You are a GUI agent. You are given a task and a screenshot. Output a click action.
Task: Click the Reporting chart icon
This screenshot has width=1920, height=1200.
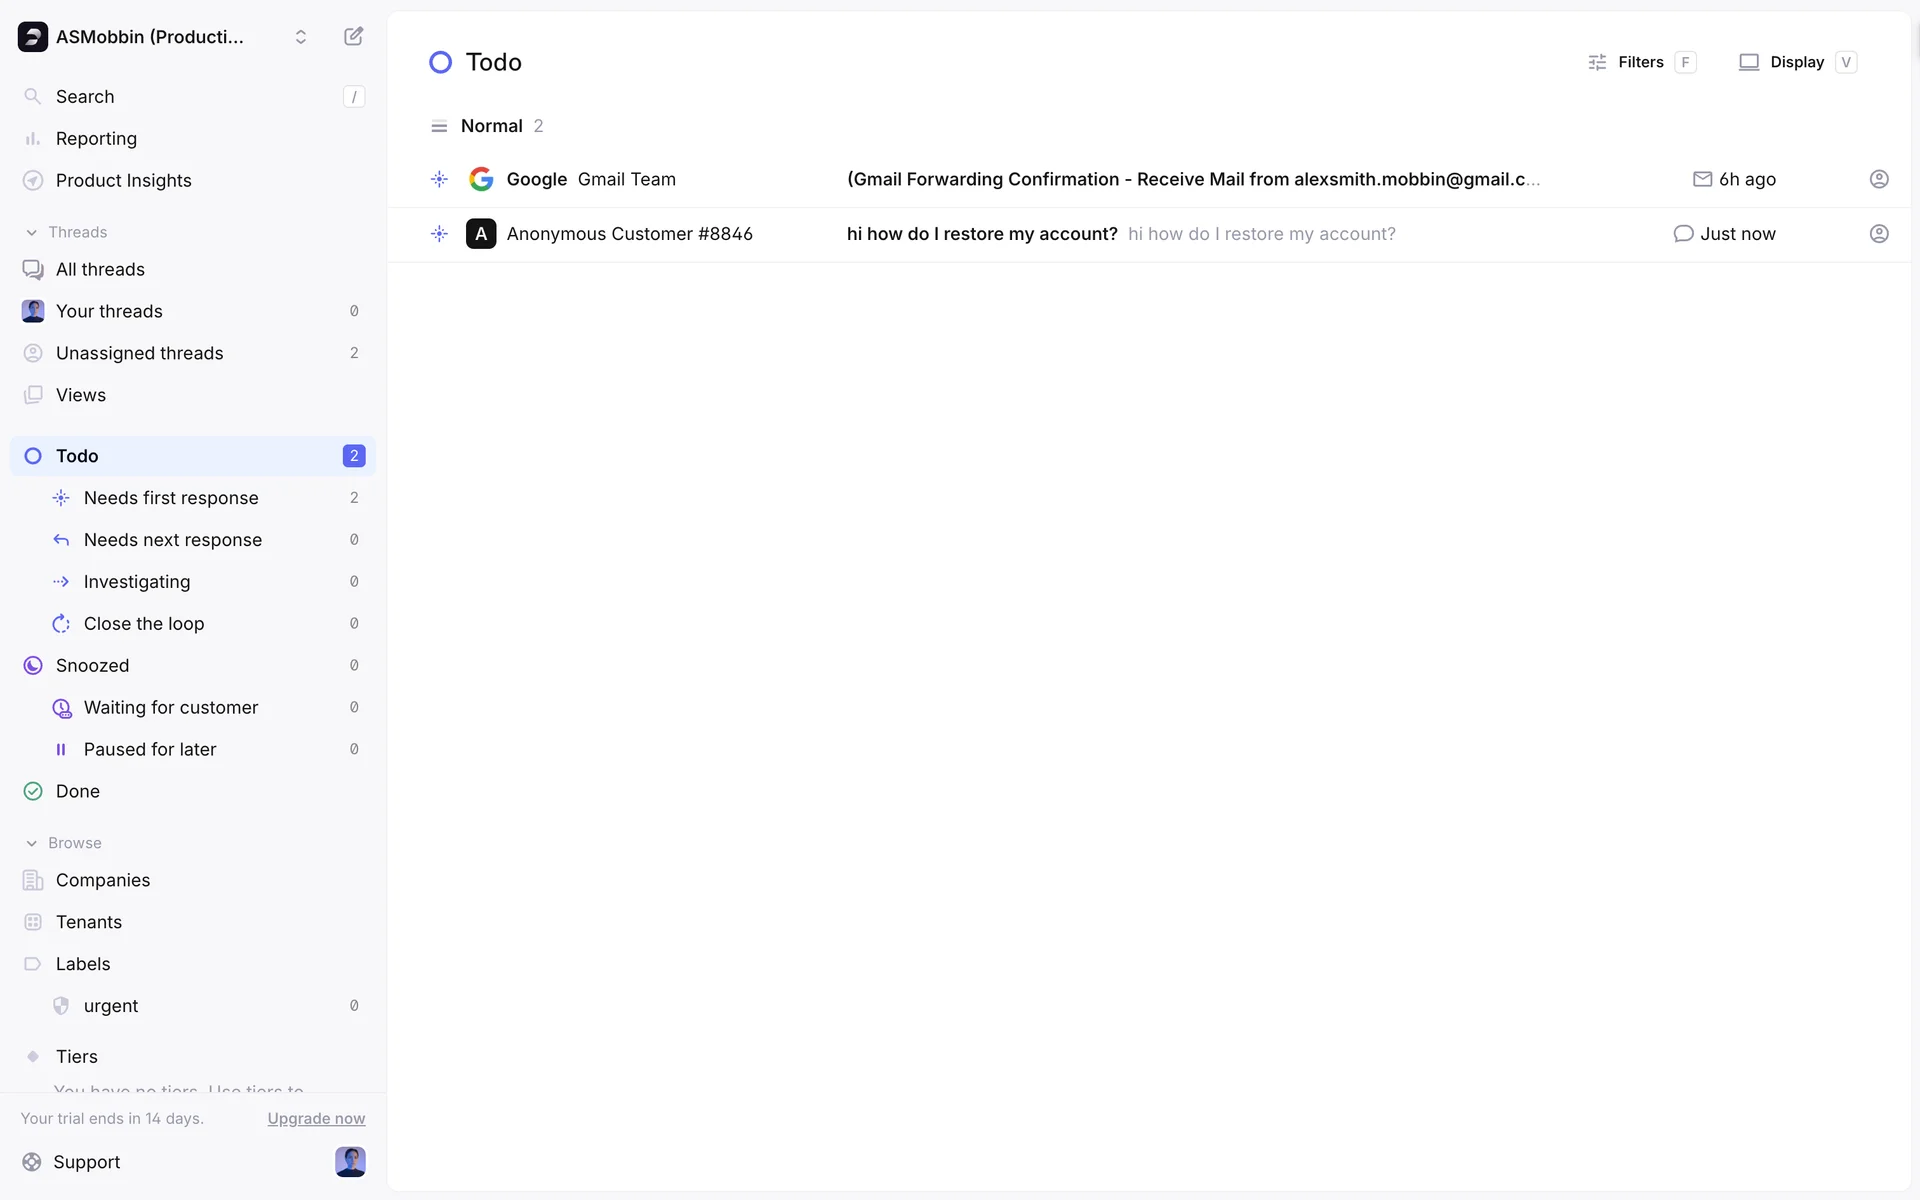33,139
